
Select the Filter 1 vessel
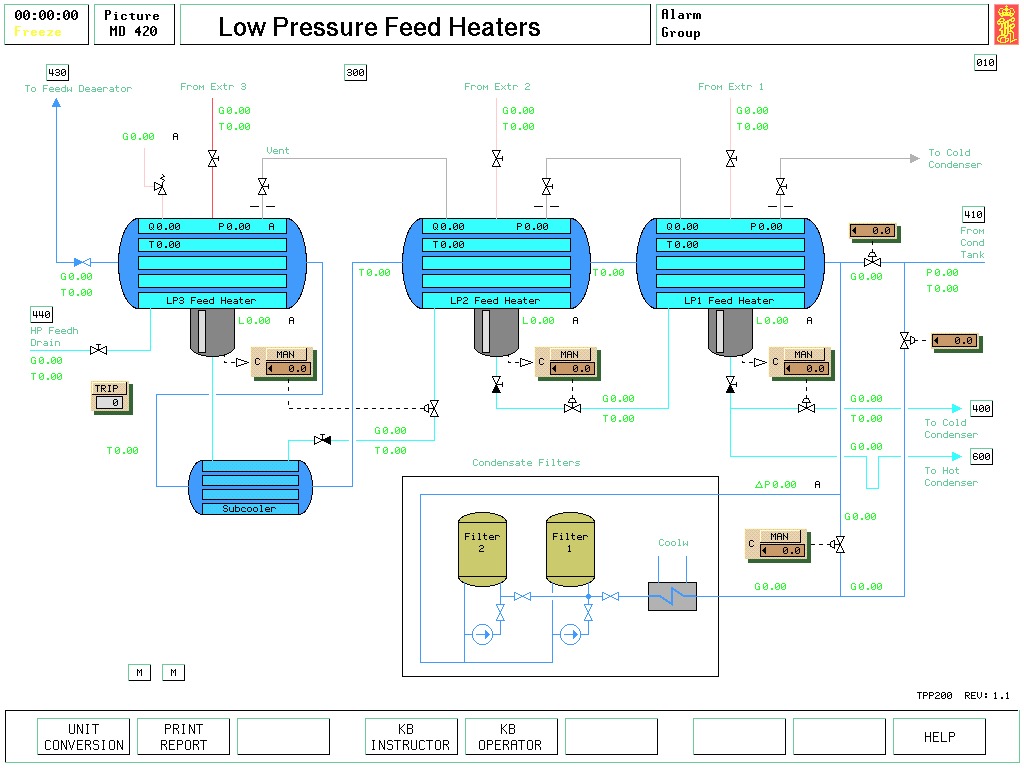(570, 549)
